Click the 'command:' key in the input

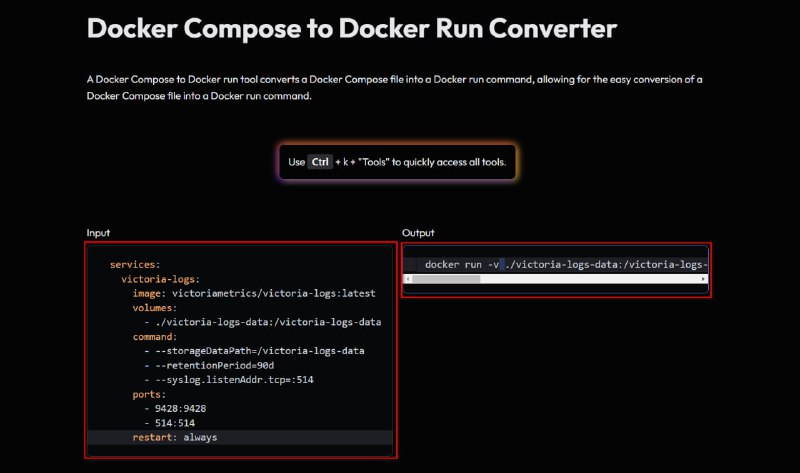pos(155,337)
